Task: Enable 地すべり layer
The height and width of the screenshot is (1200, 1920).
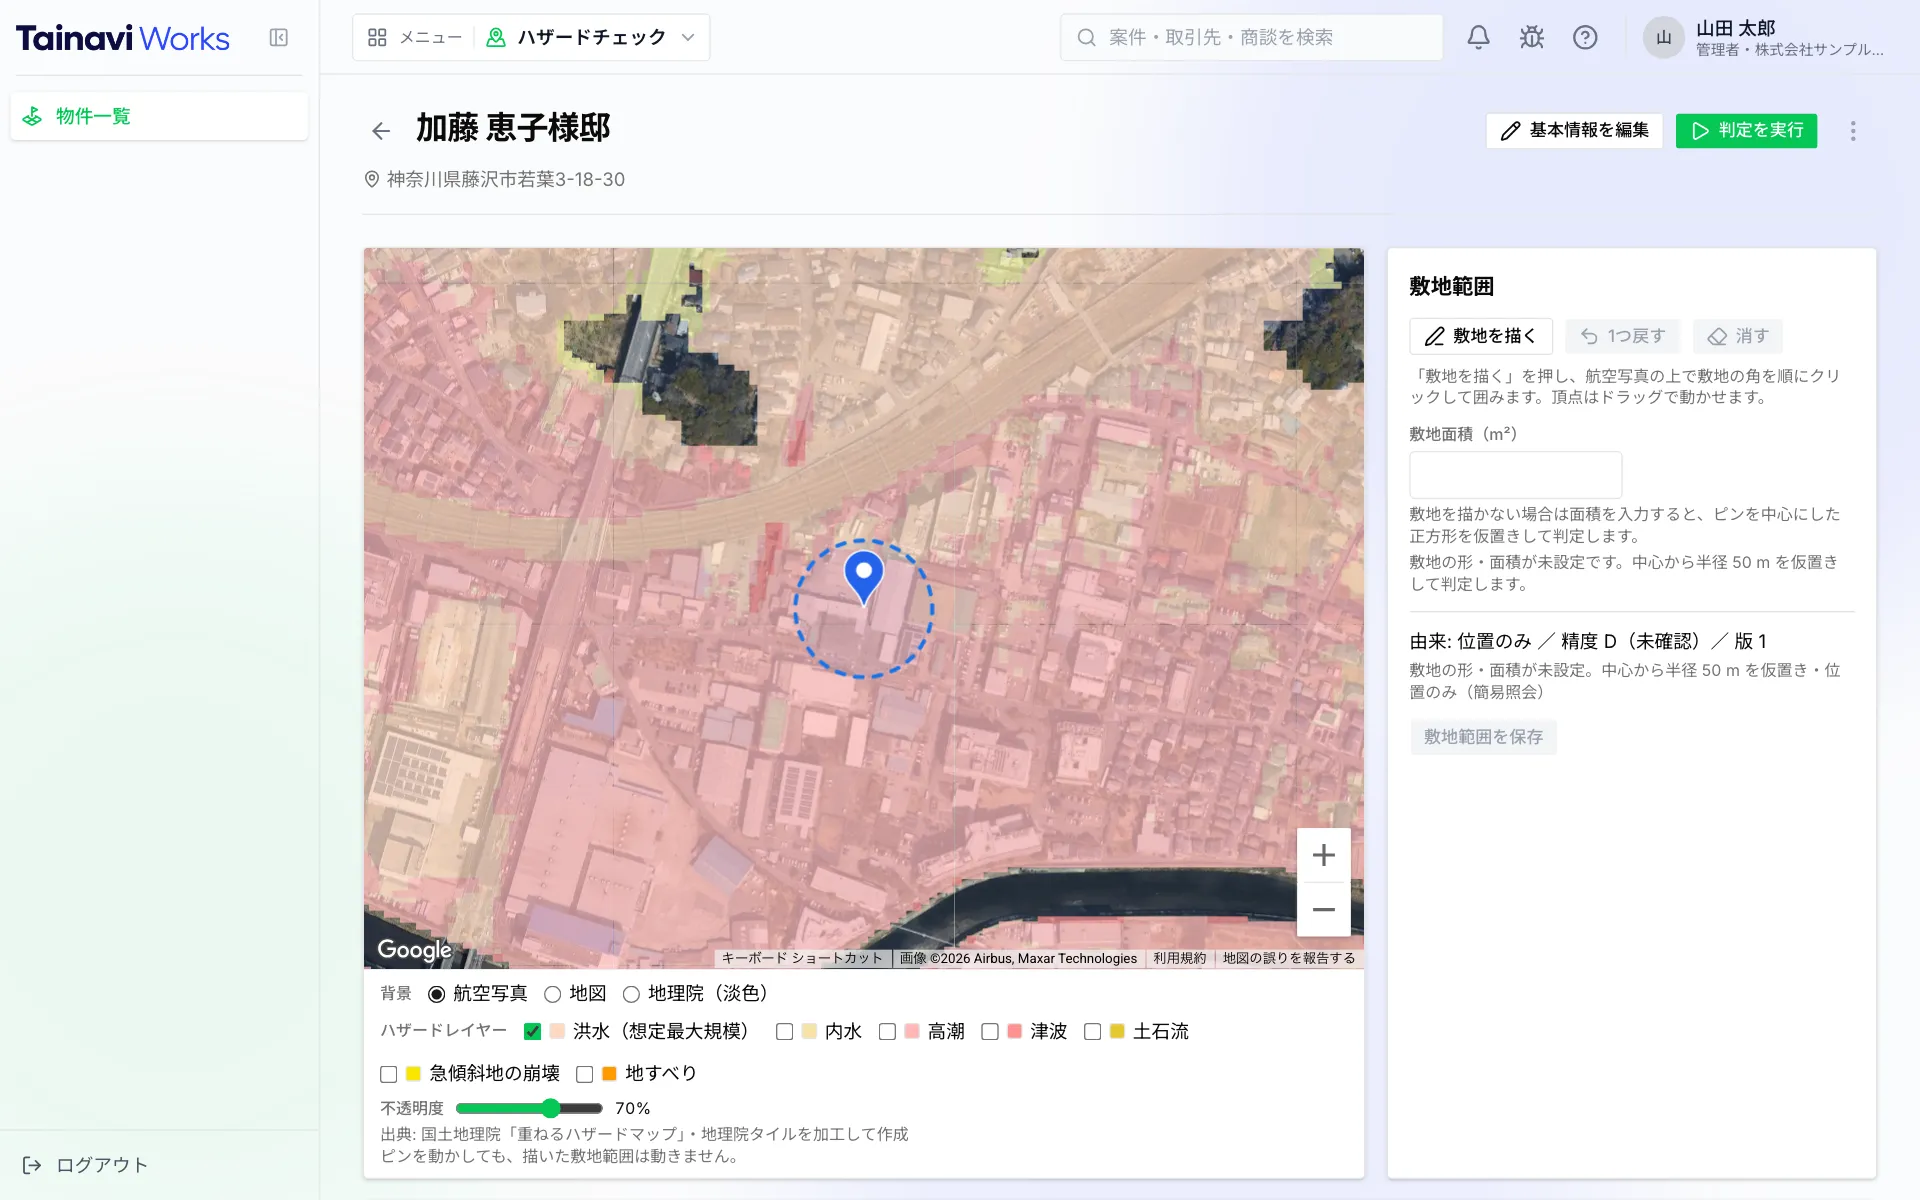Action: click(585, 1074)
